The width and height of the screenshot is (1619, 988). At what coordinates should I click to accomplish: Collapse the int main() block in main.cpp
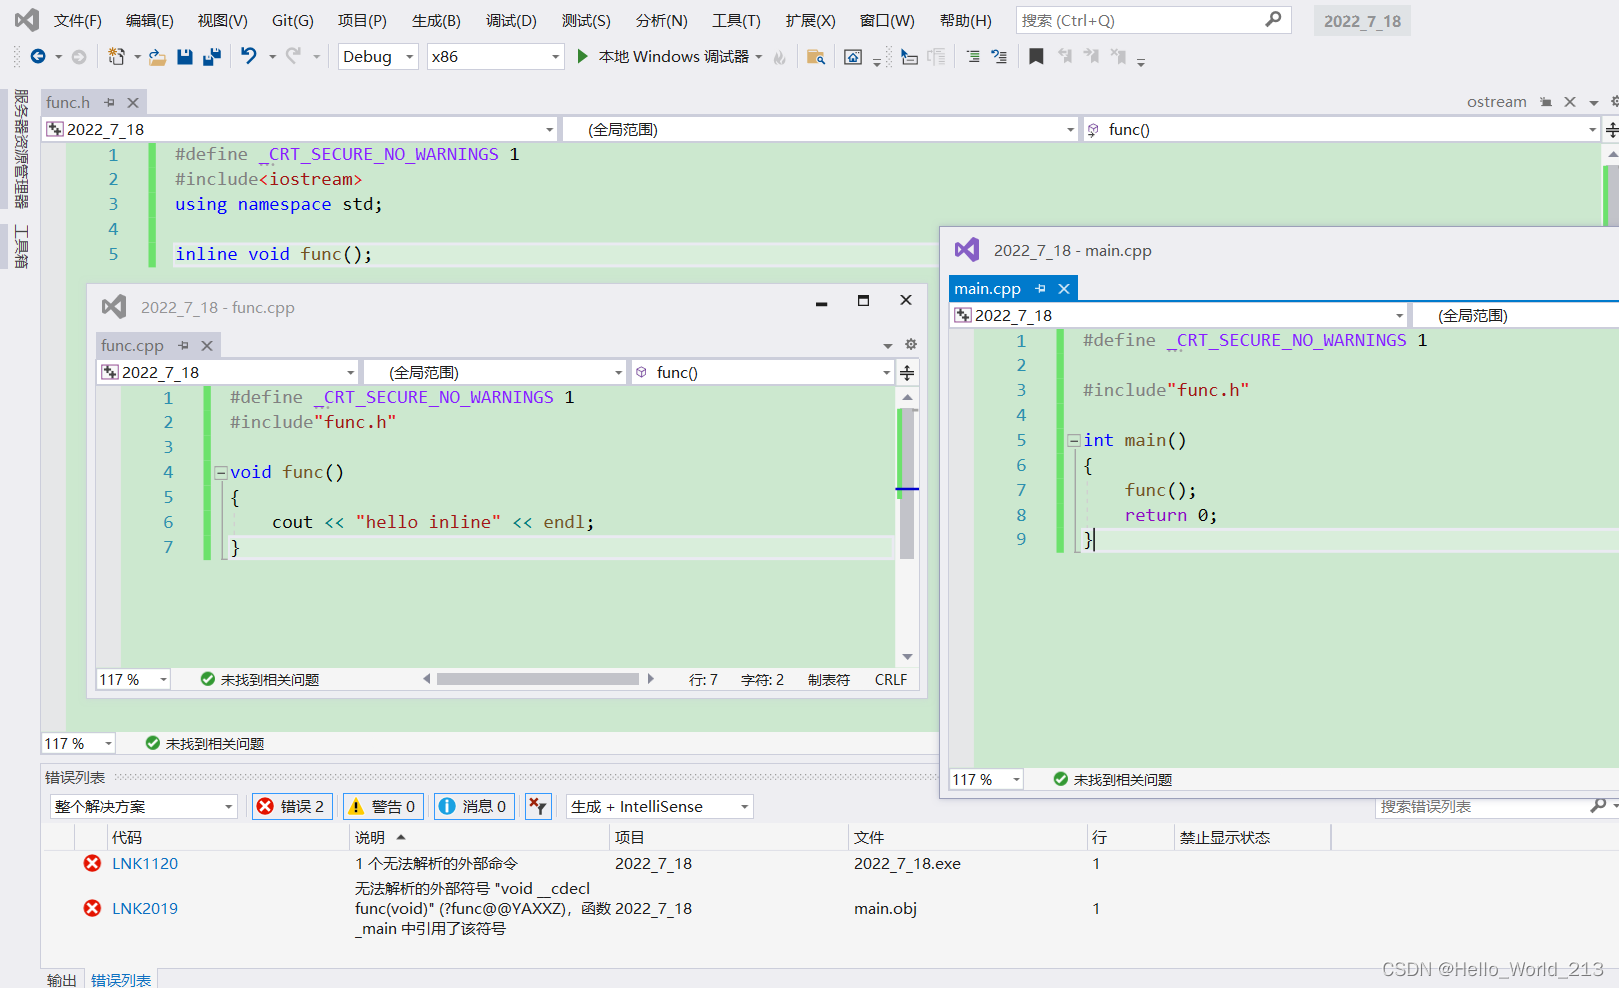(1073, 440)
